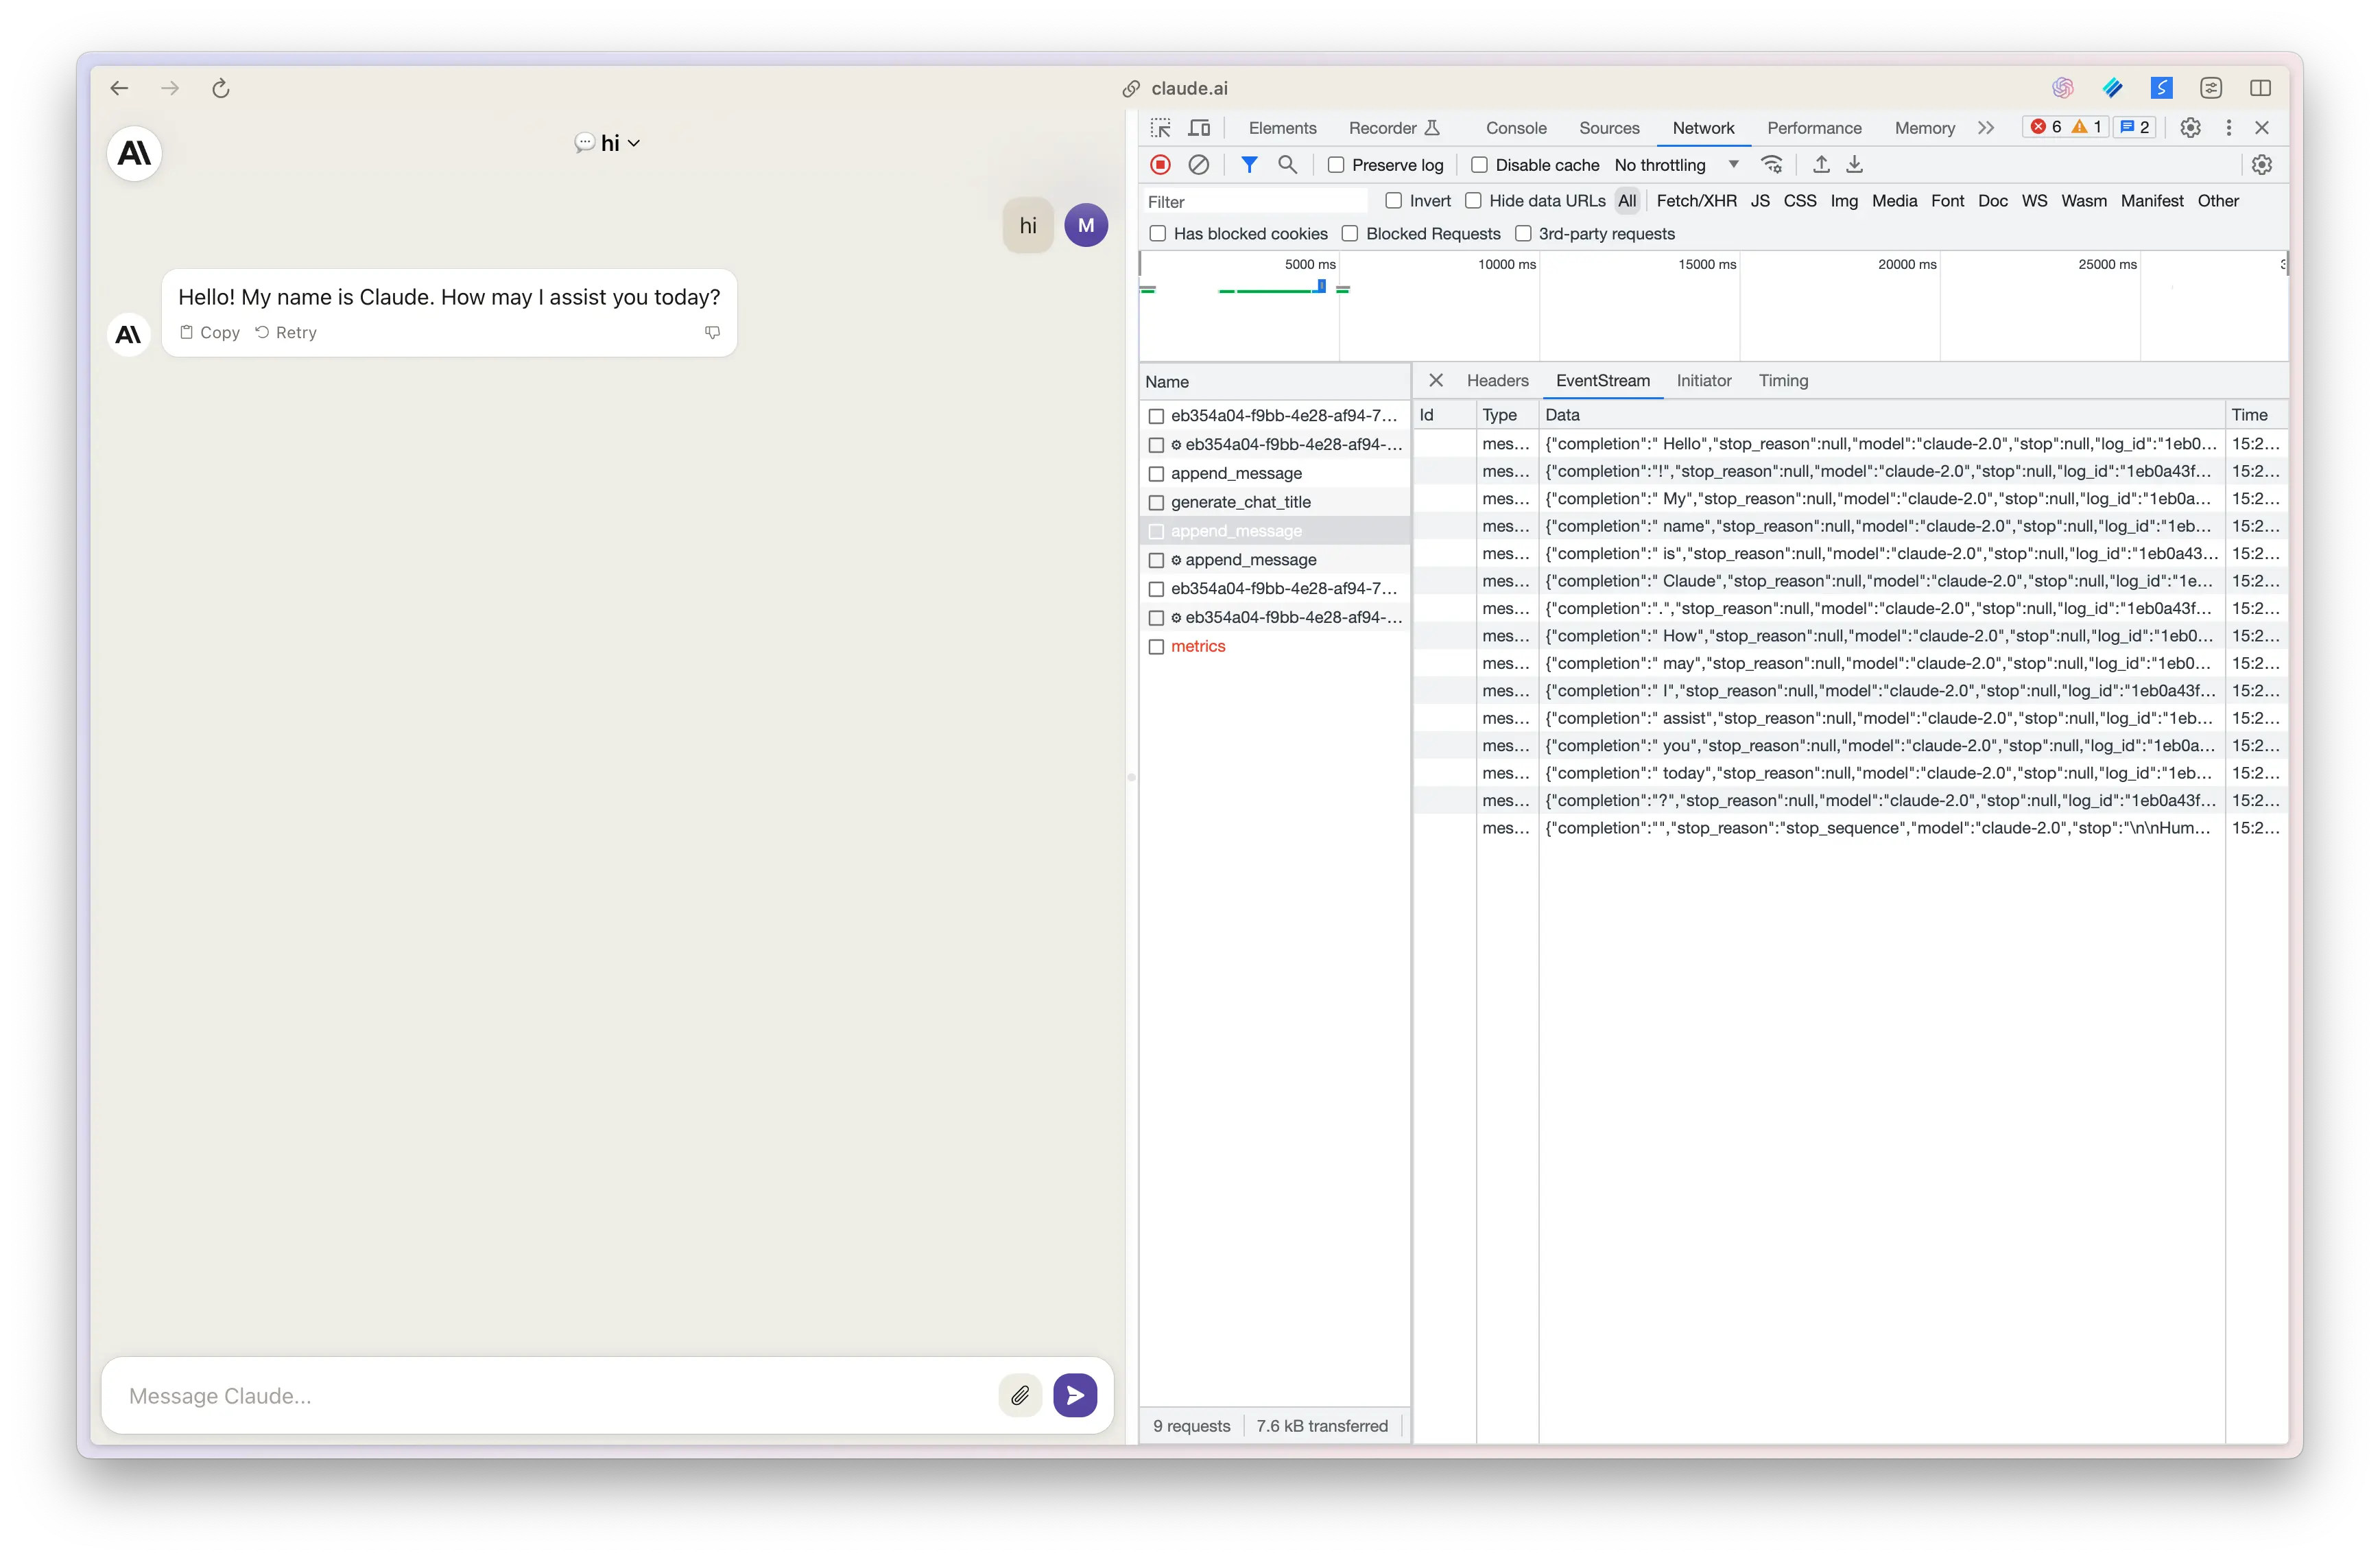Click the Name column header
This screenshot has width=2380, height=1560.
(1274, 382)
